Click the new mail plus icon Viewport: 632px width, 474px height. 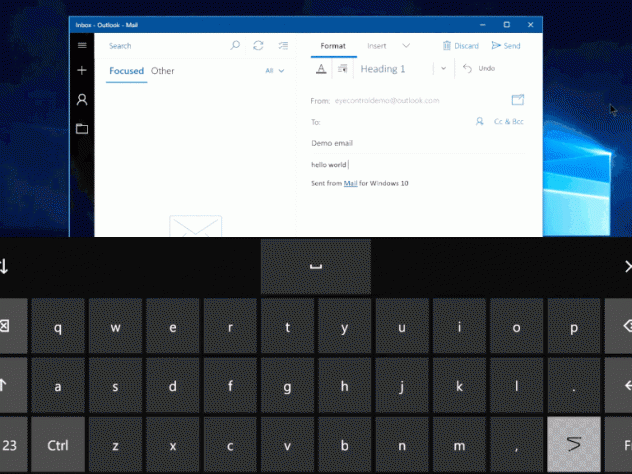tap(82, 71)
